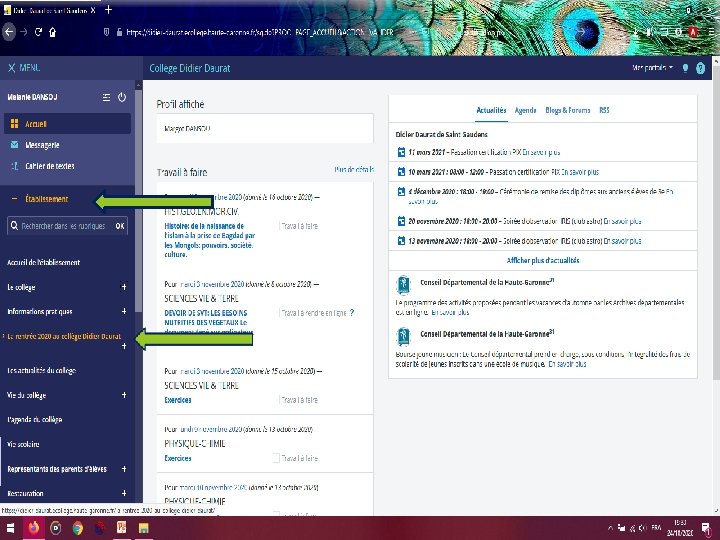
Task: Click the lightbulb icon in the header
Action: pyautogui.click(x=685, y=68)
